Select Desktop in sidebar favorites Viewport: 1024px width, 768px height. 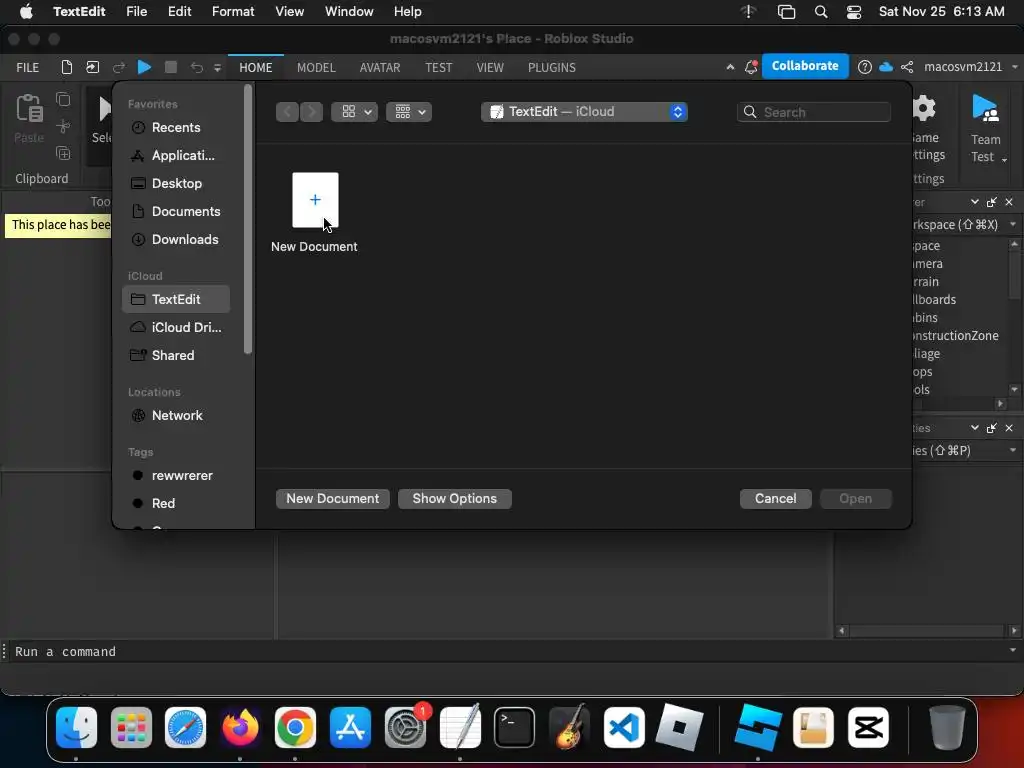pyautogui.click(x=176, y=184)
